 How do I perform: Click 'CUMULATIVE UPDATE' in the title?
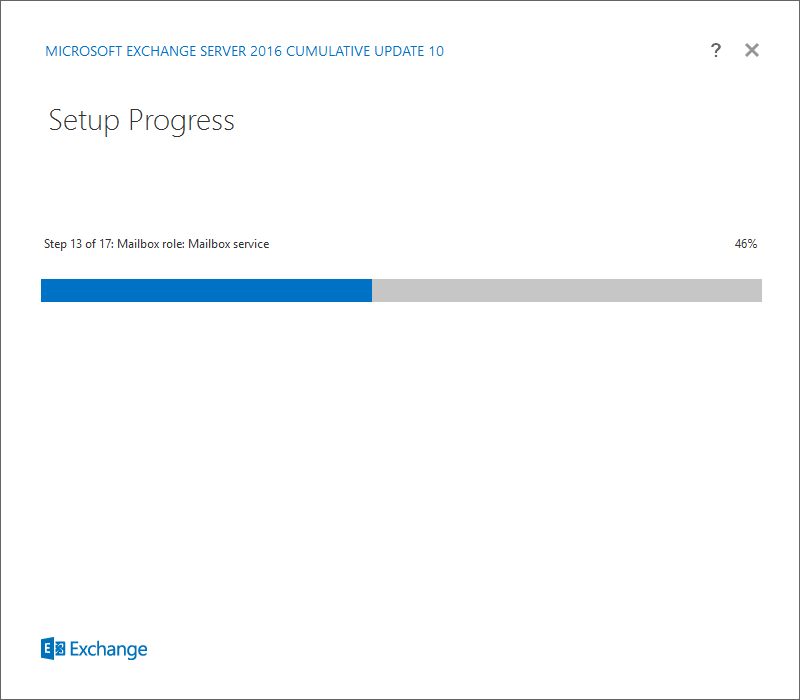[356, 51]
